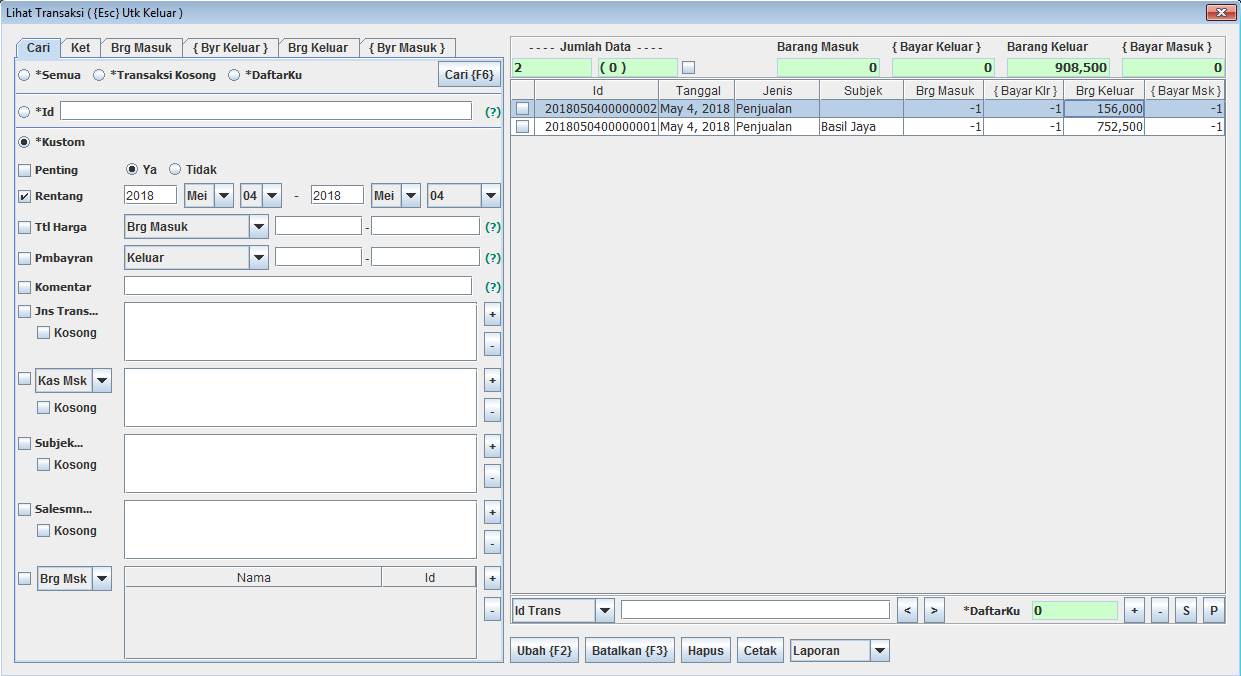Open the Ttl Harga 'Brg Masuk' dropdown

(258, 227)
